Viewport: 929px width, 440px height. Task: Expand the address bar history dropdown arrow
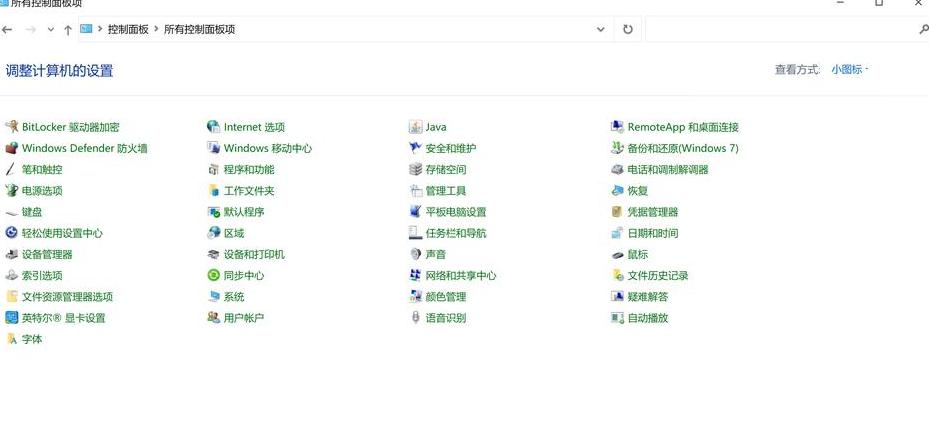pyautogui.click(x=601, y=29)
